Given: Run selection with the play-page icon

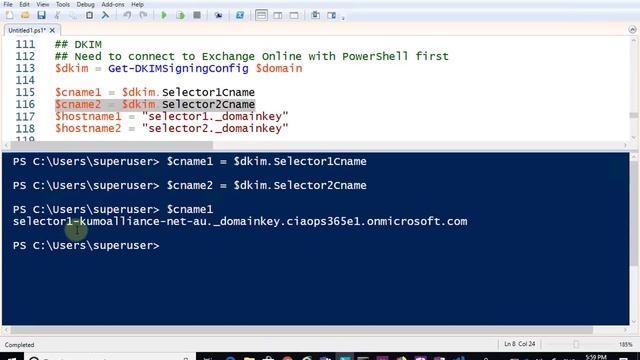Looking at the screenshot, I should point(180,16).
